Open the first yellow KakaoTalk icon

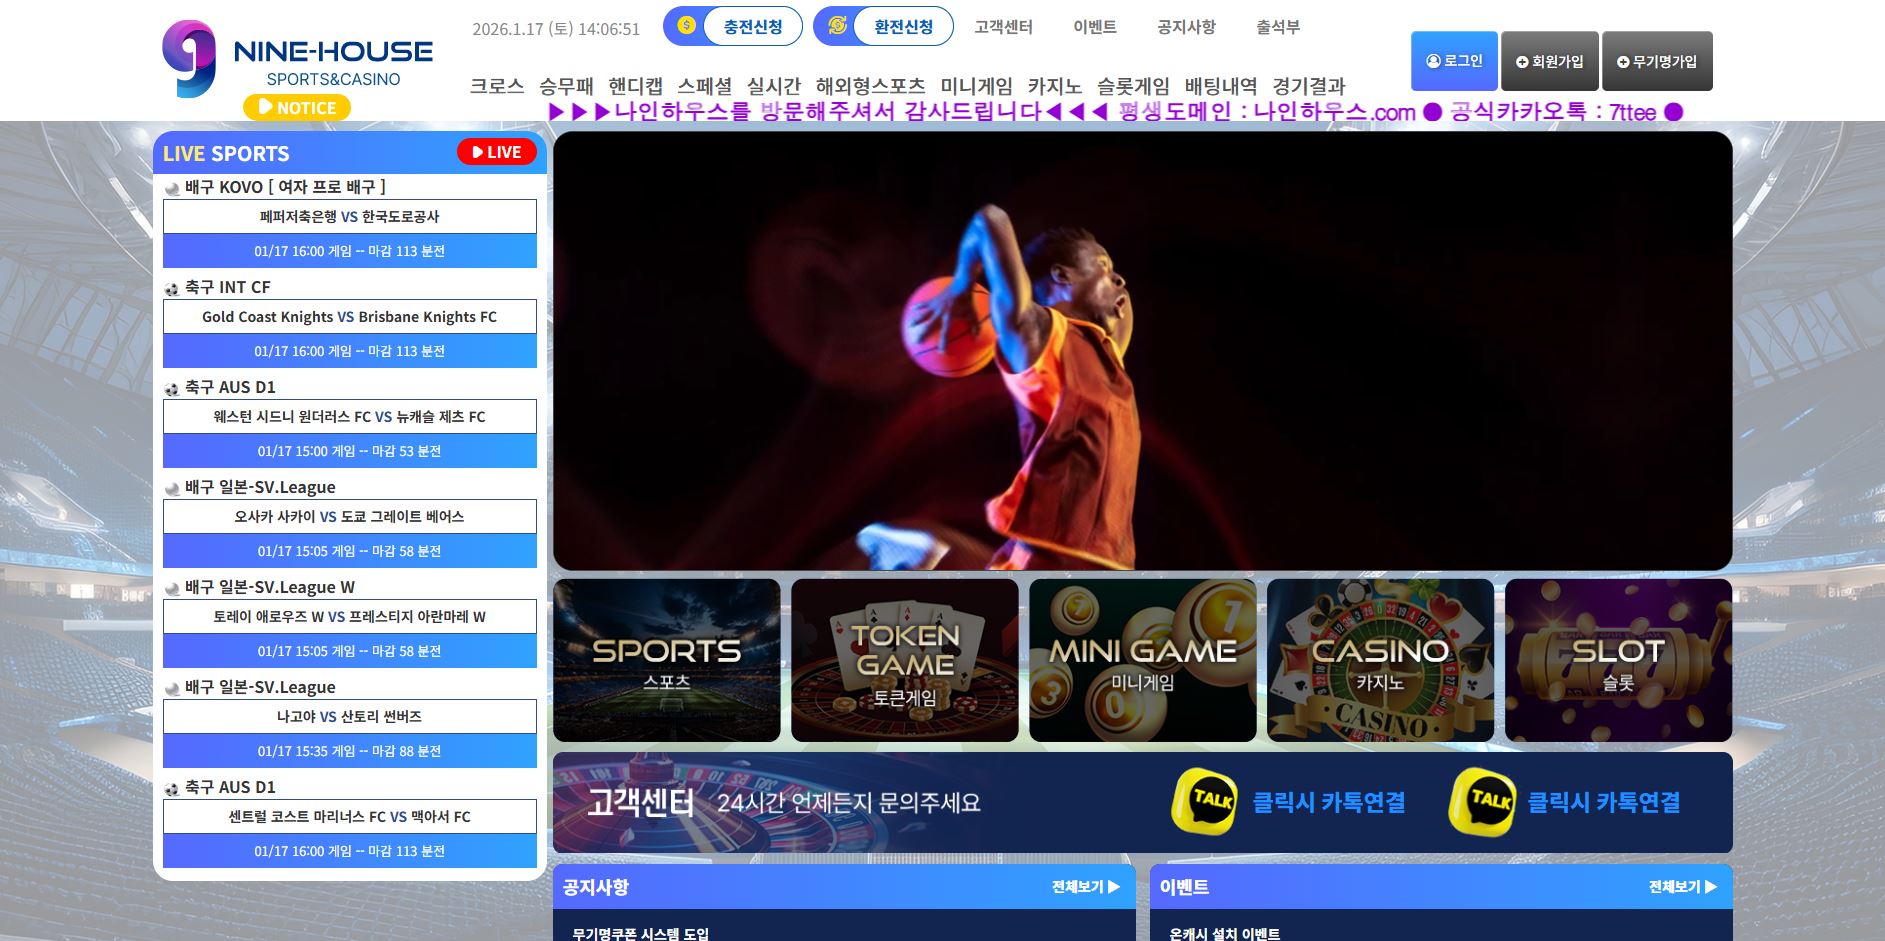click(x=1204, y=801)
